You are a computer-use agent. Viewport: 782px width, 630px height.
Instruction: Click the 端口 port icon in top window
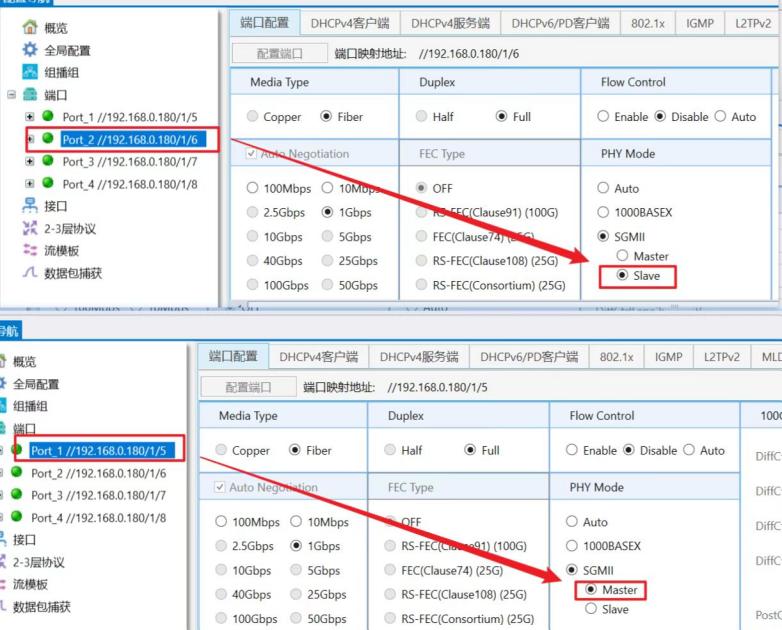(30, 94)
